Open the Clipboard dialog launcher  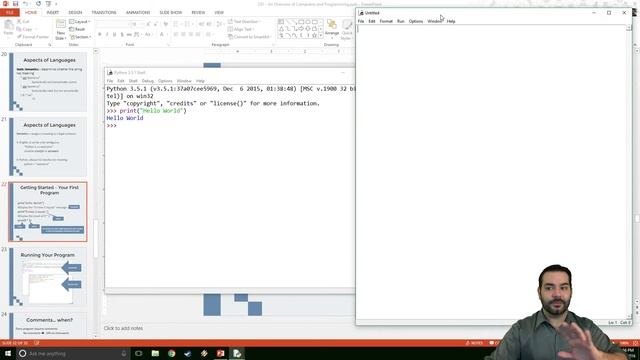click(50, 44)
